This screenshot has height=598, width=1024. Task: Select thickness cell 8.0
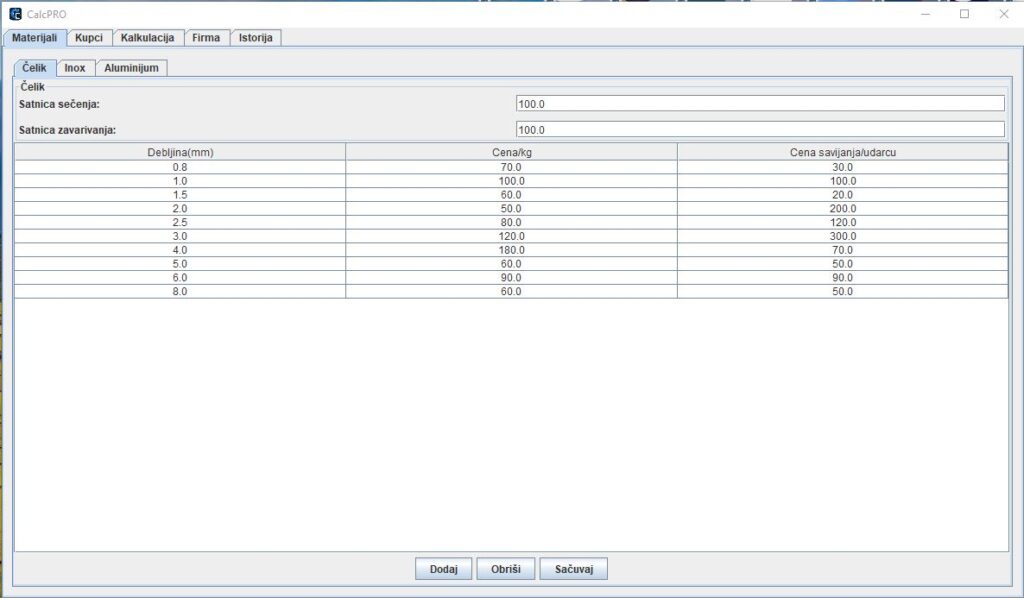tap(180, 291)
